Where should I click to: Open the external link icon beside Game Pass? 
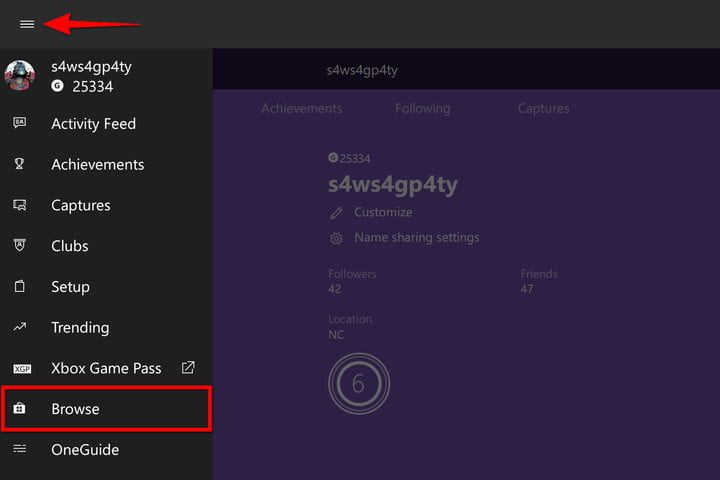tap(188, 368)
